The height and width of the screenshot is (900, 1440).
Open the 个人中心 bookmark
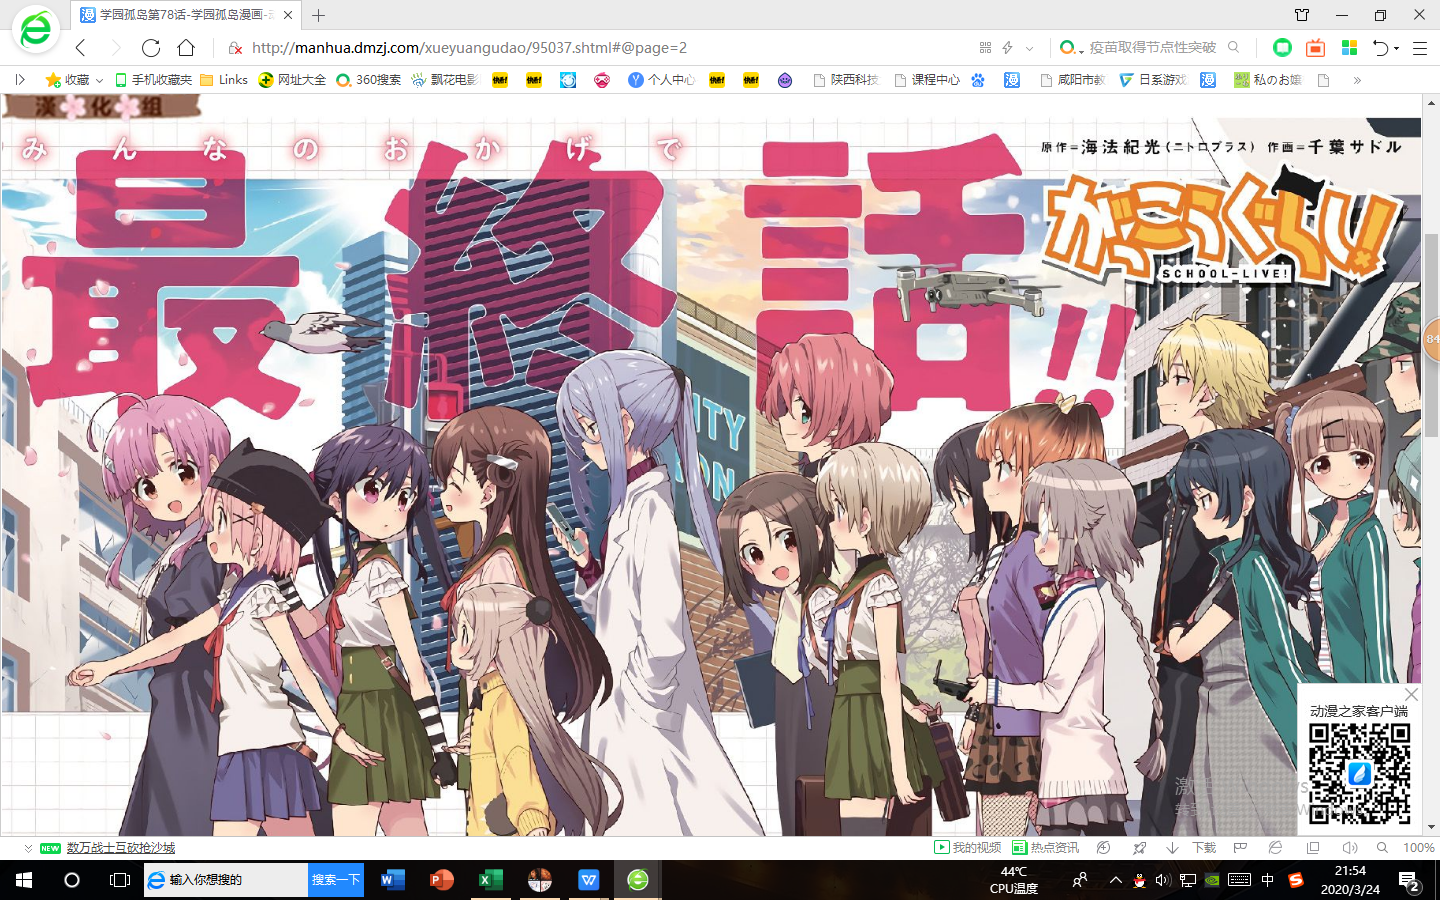(x=661, y=80)
